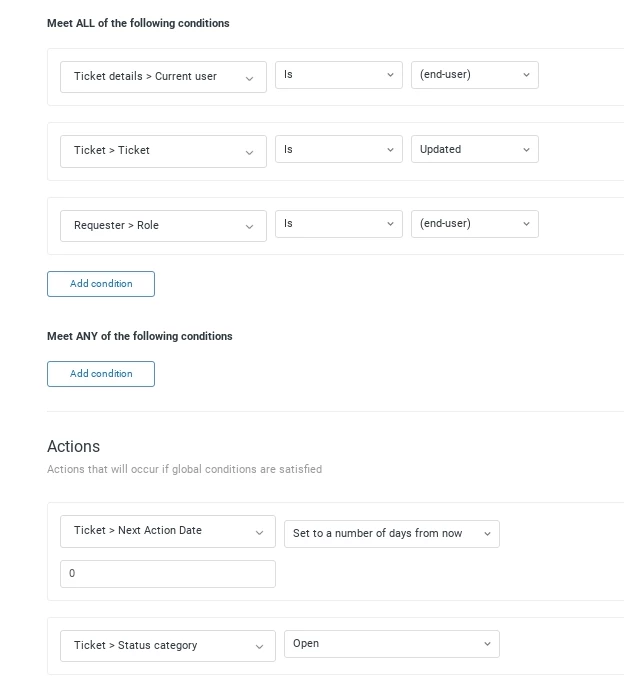Expand the operator dropdown beside Current user
The height and width of the screenshot is (696, 624).
pyautogui.click(x=338, y=75)
